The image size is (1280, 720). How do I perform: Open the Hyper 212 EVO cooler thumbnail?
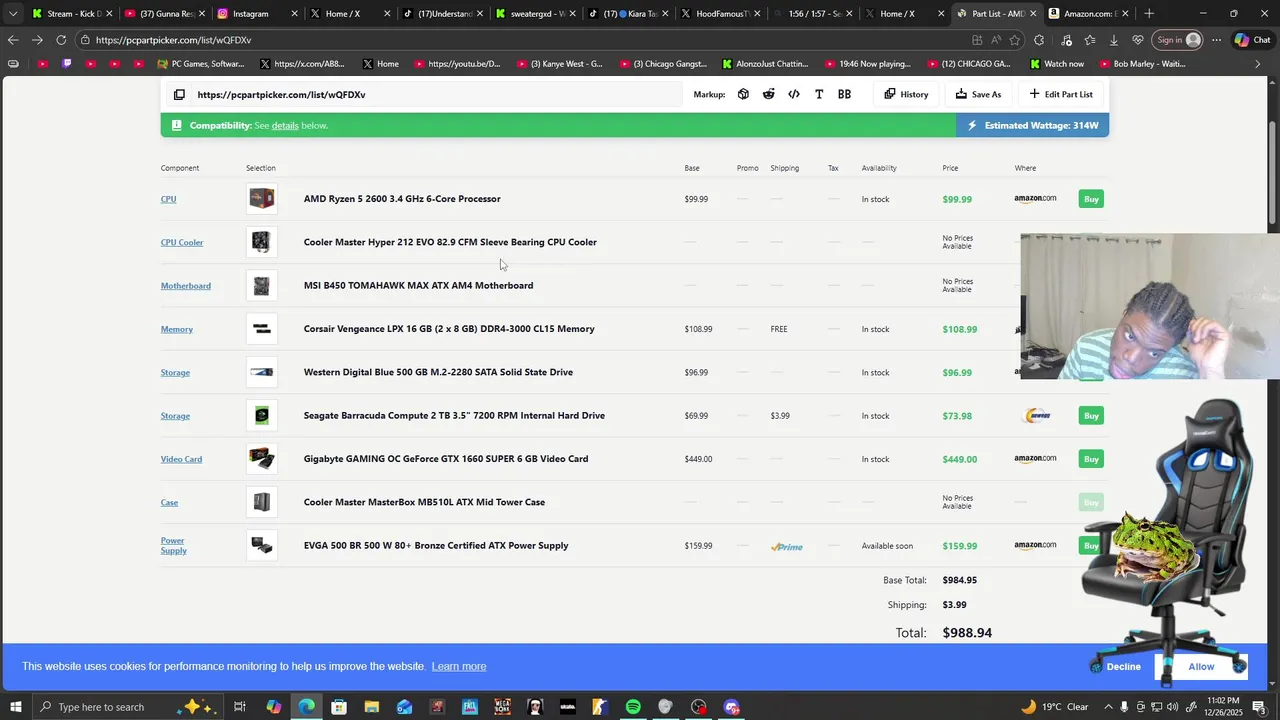(x=262, y=242)
